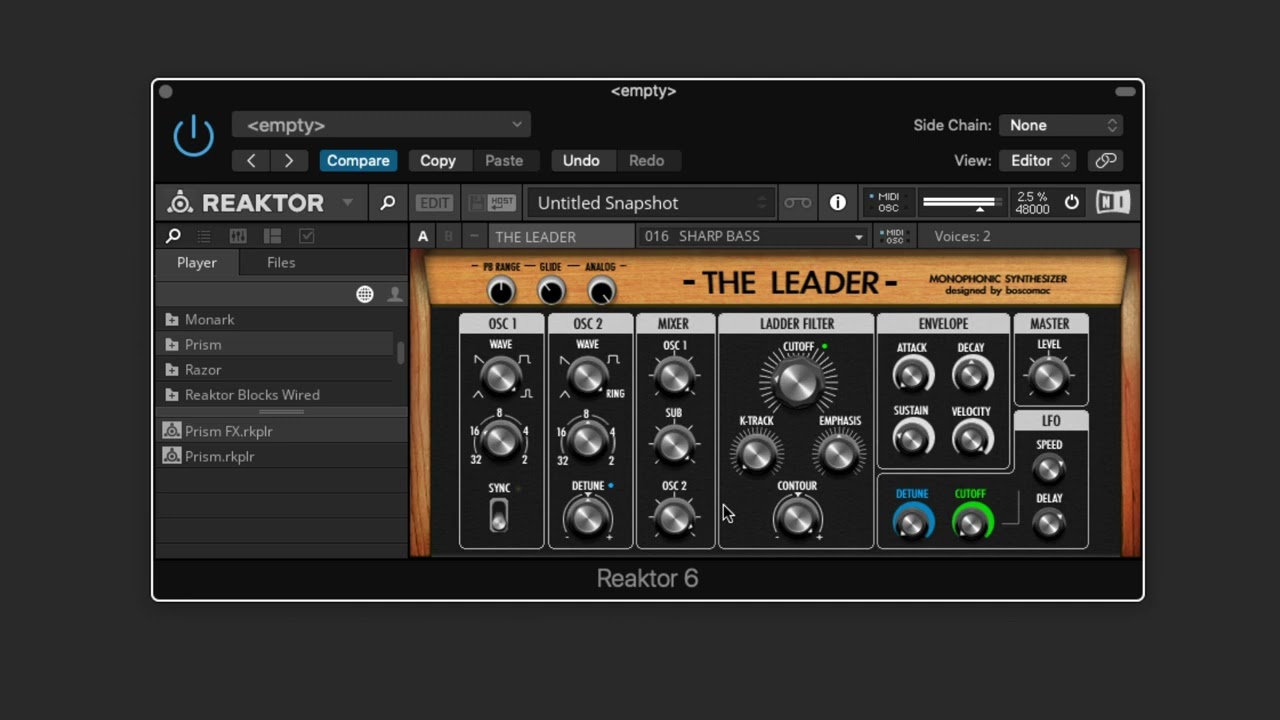Select the user content icon
Screen dimensions: 1280x720
pos(395,294)
